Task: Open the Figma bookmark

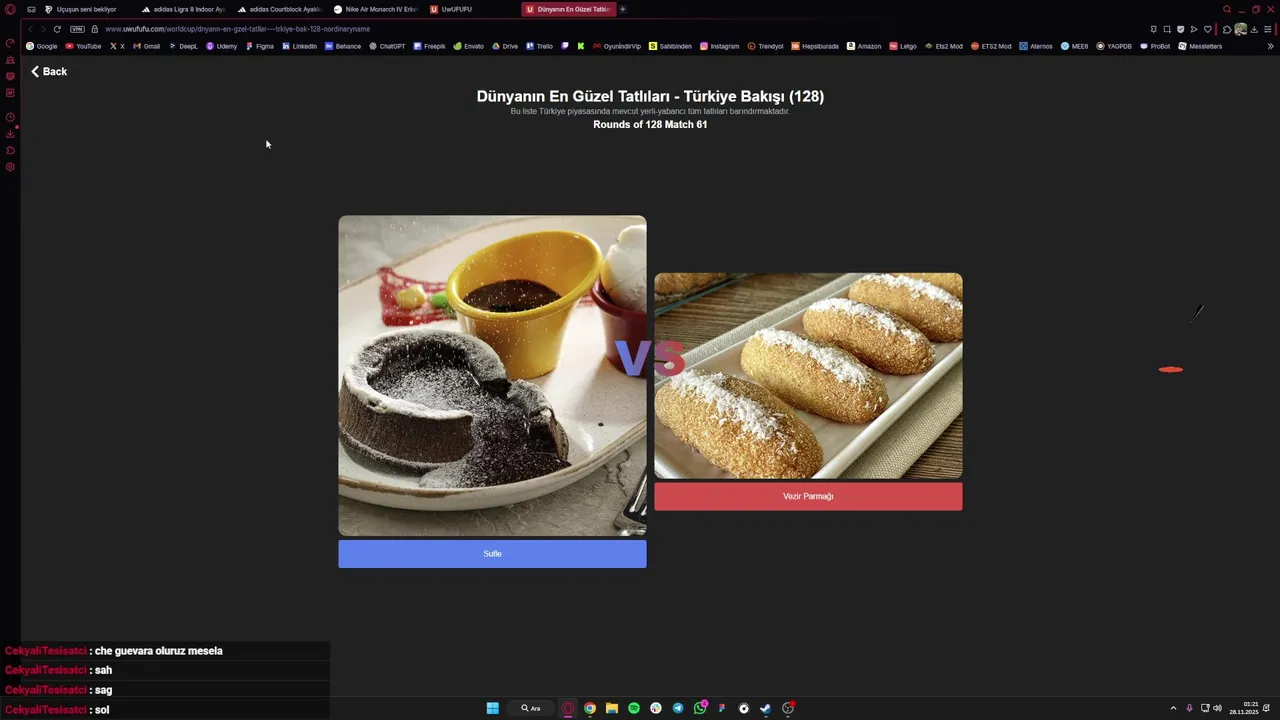Action: (260, 46)
